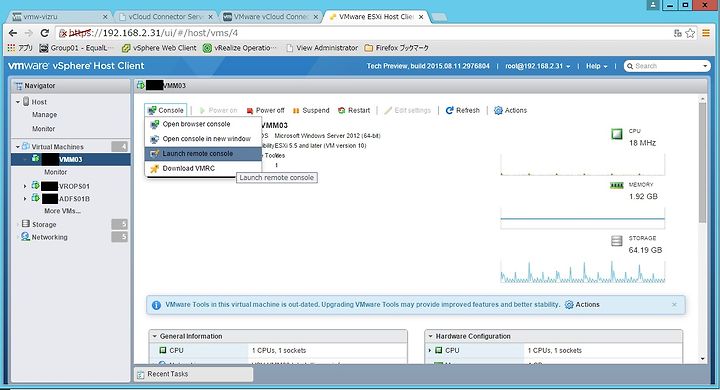Open the vSphere Web Client bookmark

pyautogui.click(x=159, y=48)
